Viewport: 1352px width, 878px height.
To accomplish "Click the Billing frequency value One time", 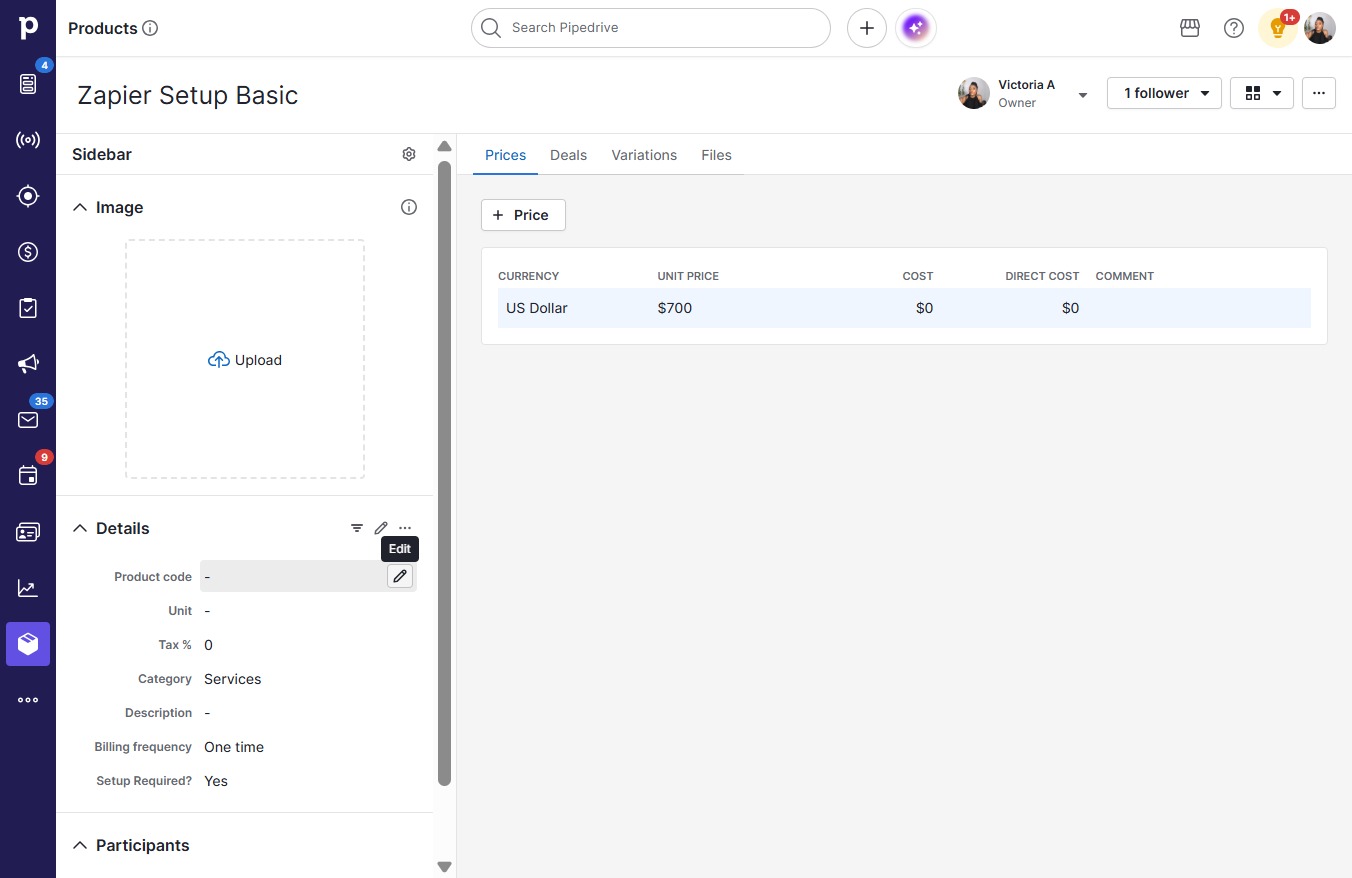I will tap(234, 747).
